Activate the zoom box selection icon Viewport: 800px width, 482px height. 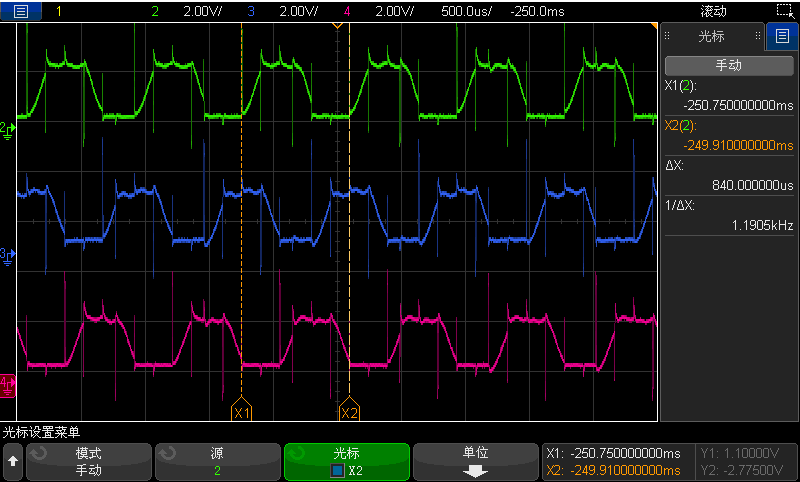[785, 11]
